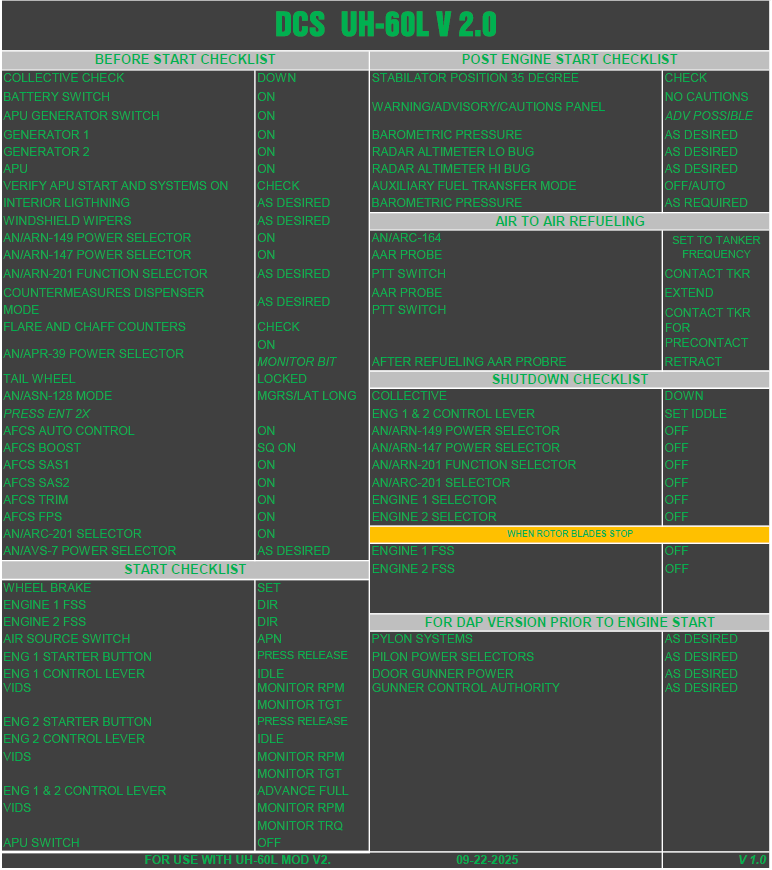Select the AUXILIARY FUEL TRANSFER MODE item
The width and height of the screenshot is (772, 870).
coord(474,186)
